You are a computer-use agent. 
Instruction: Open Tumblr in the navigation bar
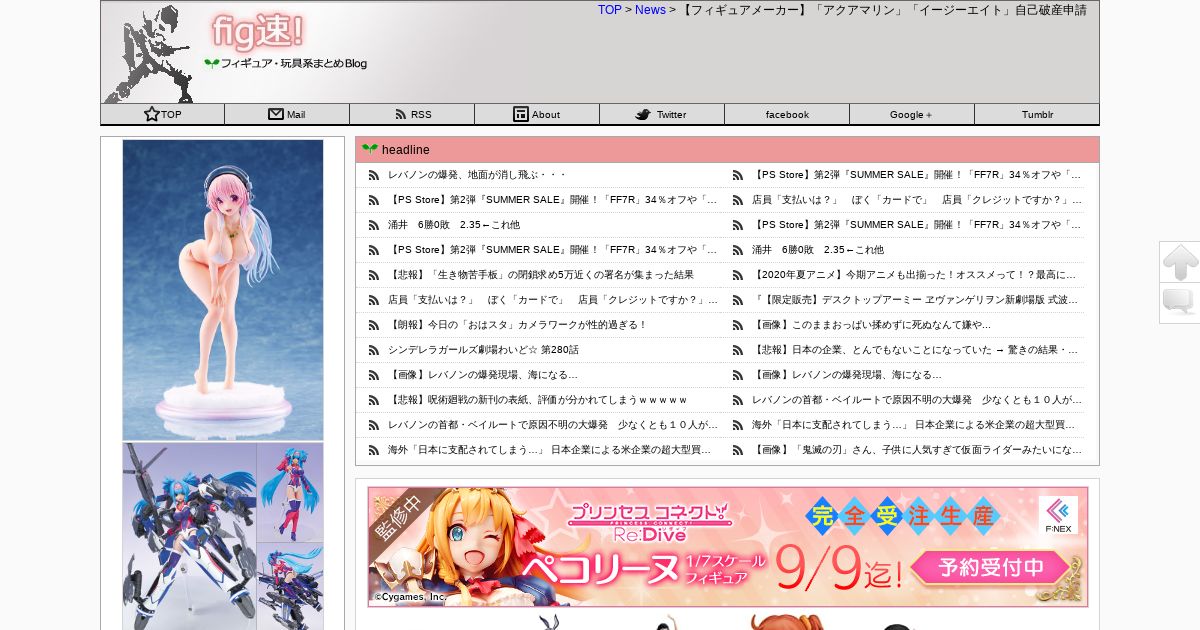pyautogui.click(x=1037, y=114)
